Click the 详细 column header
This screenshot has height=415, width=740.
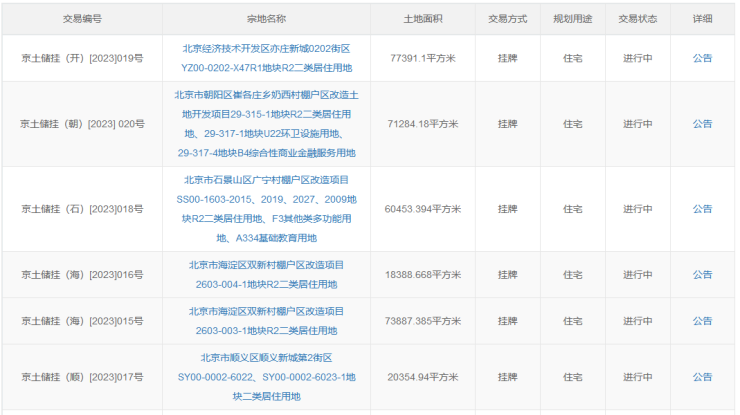coord(702,19)
